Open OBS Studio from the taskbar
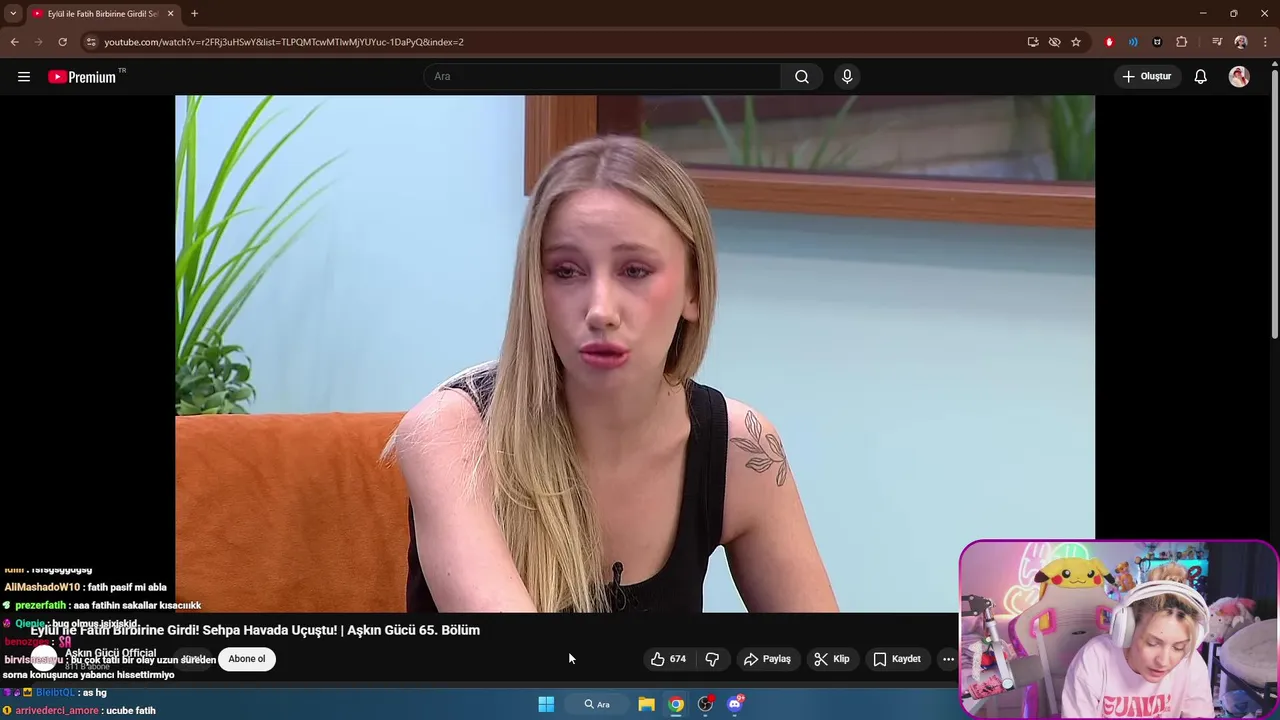This screenshot has height=720, width=1280. pos(706,704)
